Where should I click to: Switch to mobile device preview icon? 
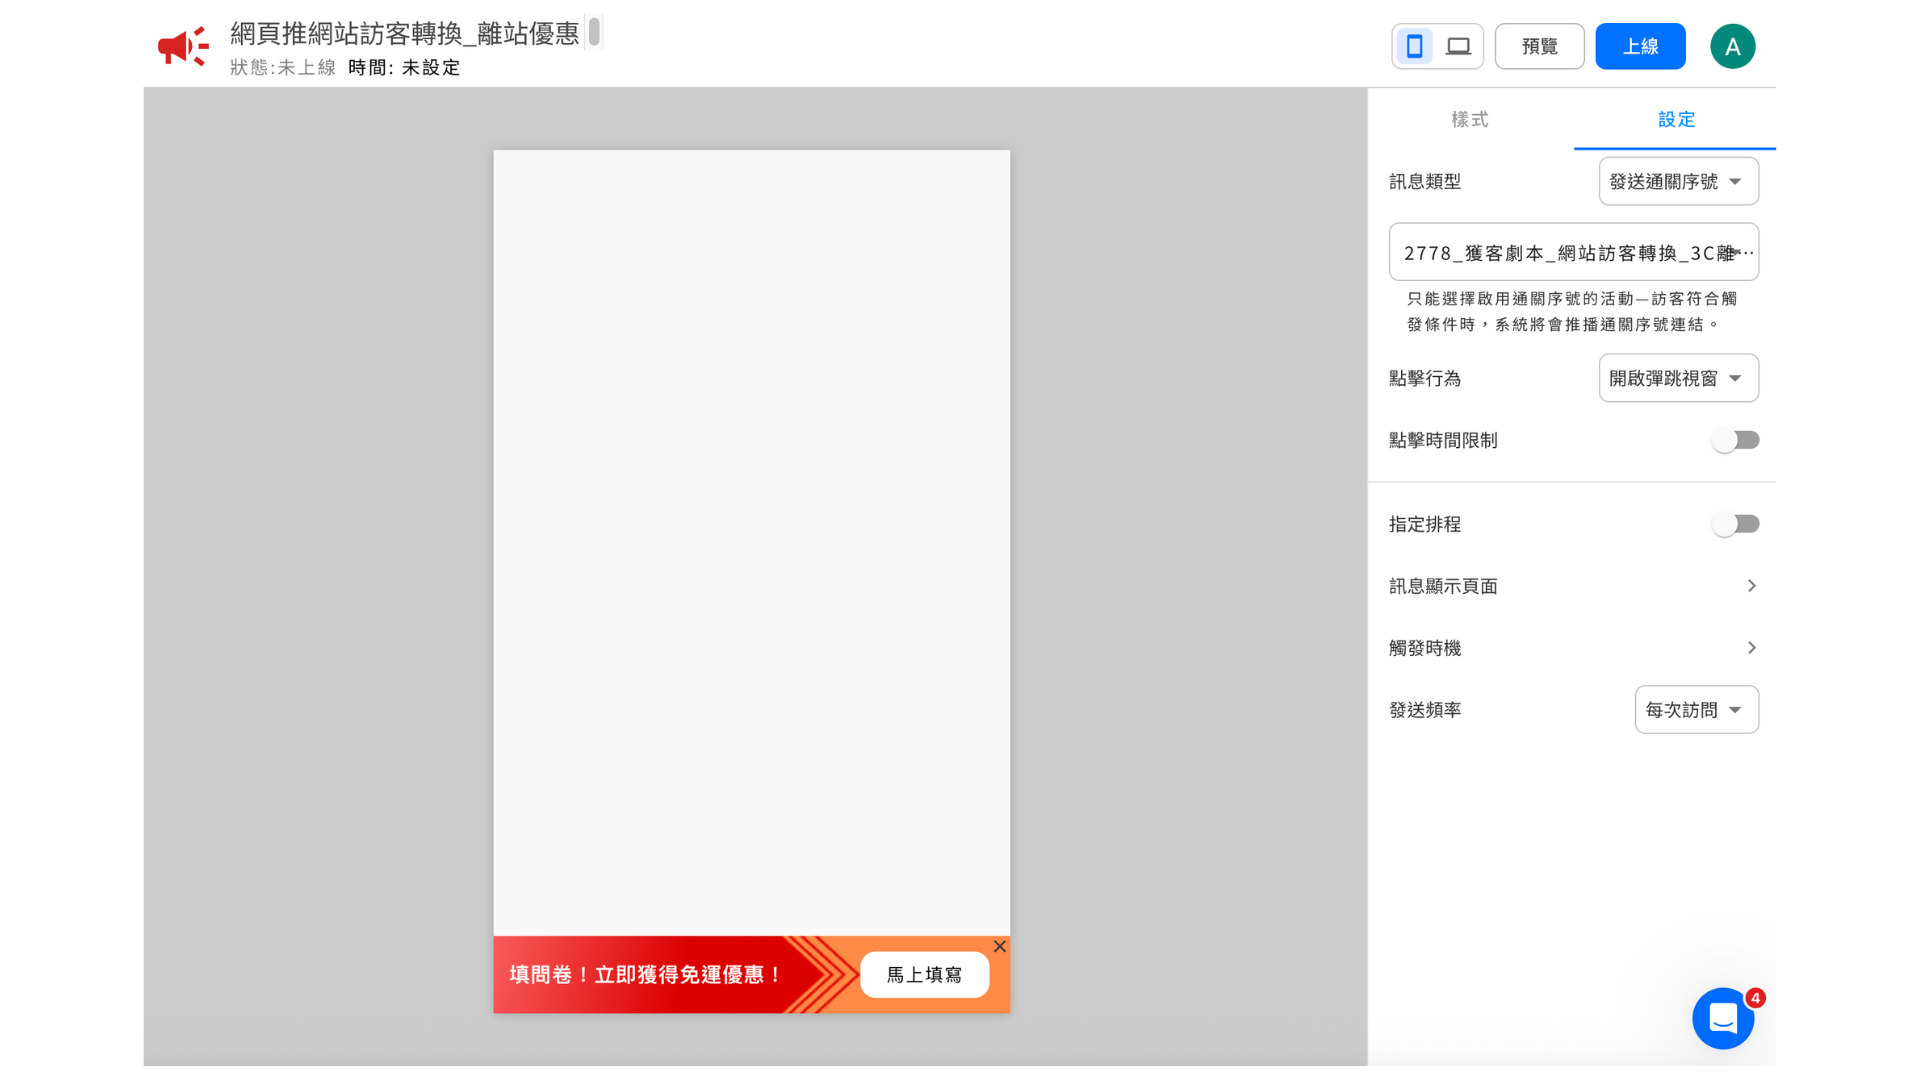click(1414, 47)
